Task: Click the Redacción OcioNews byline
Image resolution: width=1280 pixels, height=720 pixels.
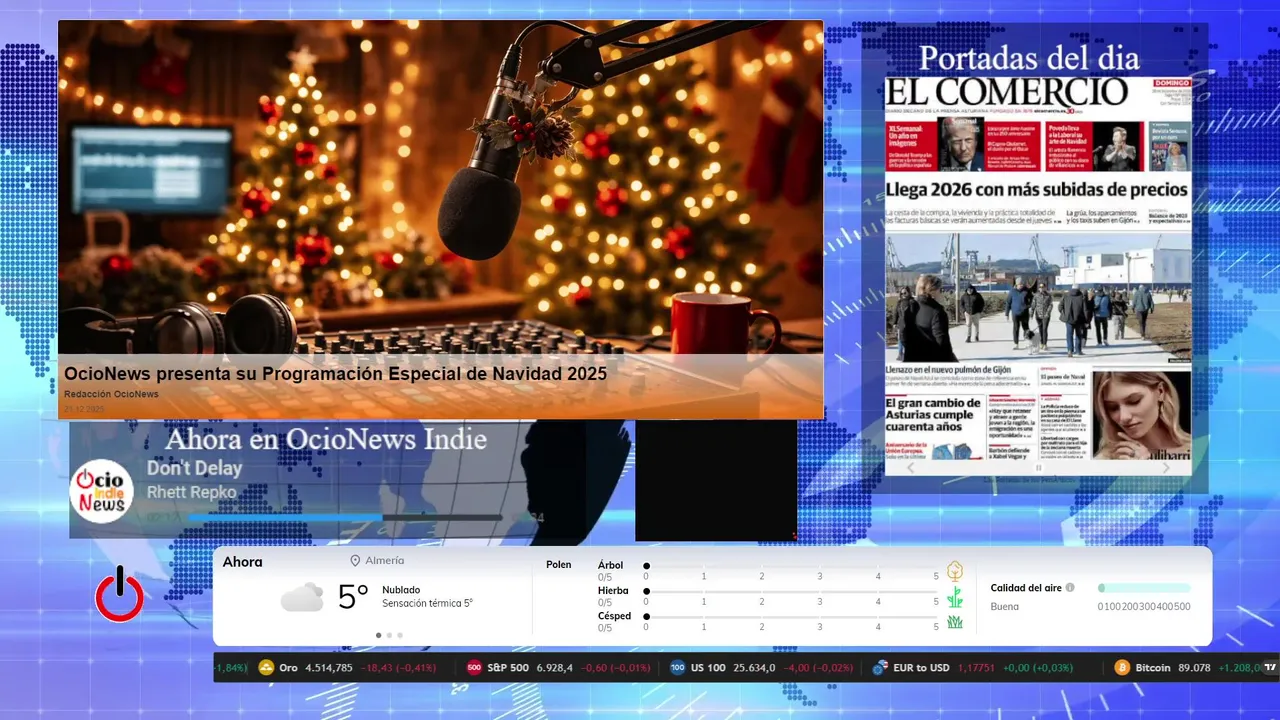Action: [111, 394]
